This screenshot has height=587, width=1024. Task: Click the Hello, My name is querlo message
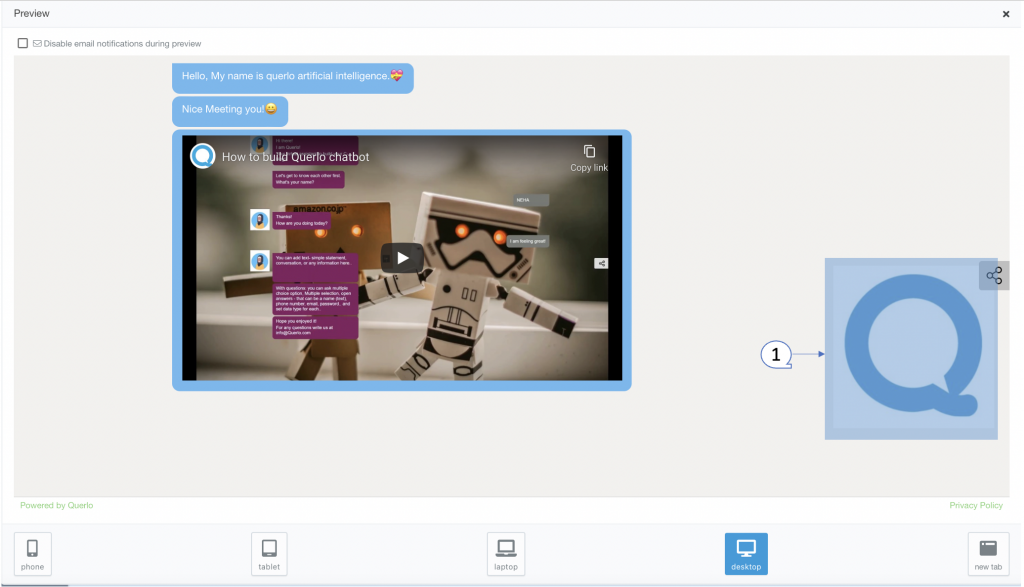[x=293, y=78]
